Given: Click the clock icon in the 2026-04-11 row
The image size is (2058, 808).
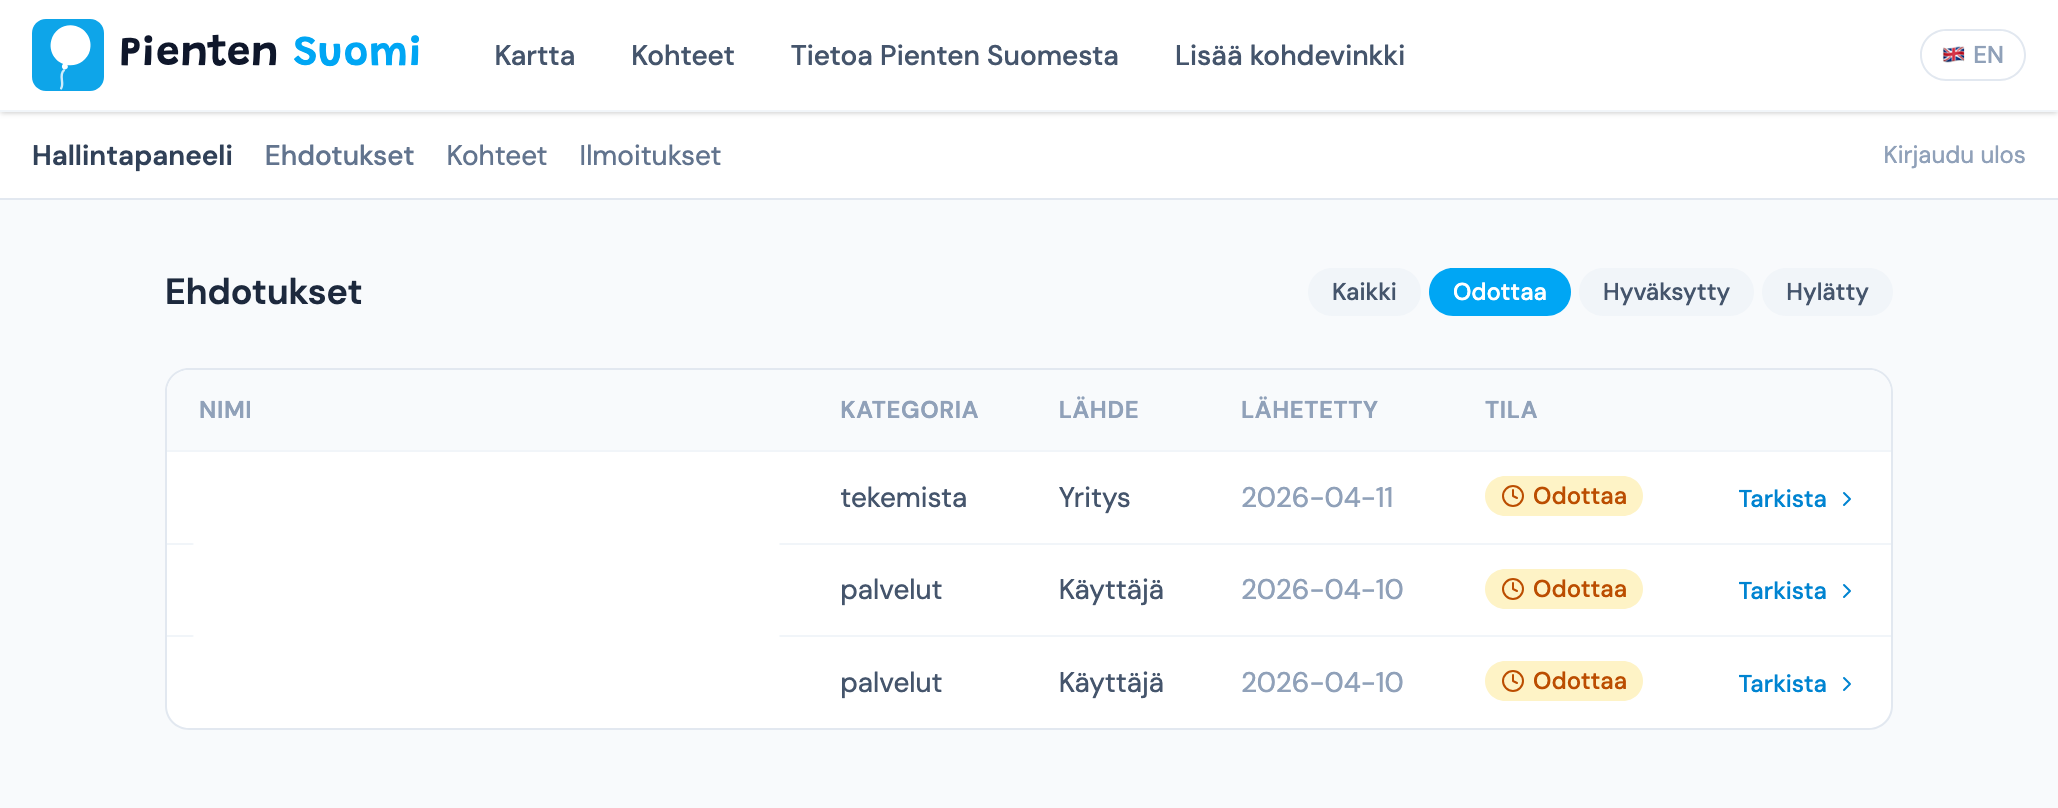Looking at the screenshot, I should 1513,496.
